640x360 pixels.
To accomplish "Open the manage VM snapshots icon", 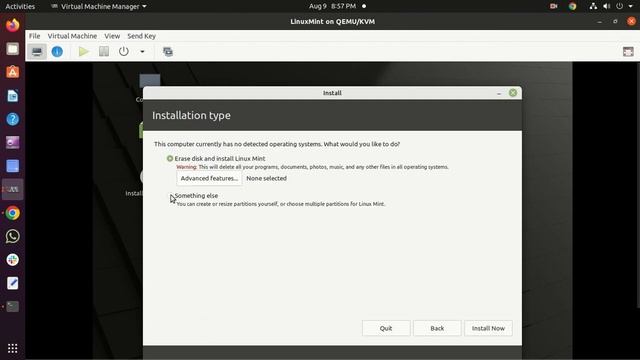I will [168, 51].
